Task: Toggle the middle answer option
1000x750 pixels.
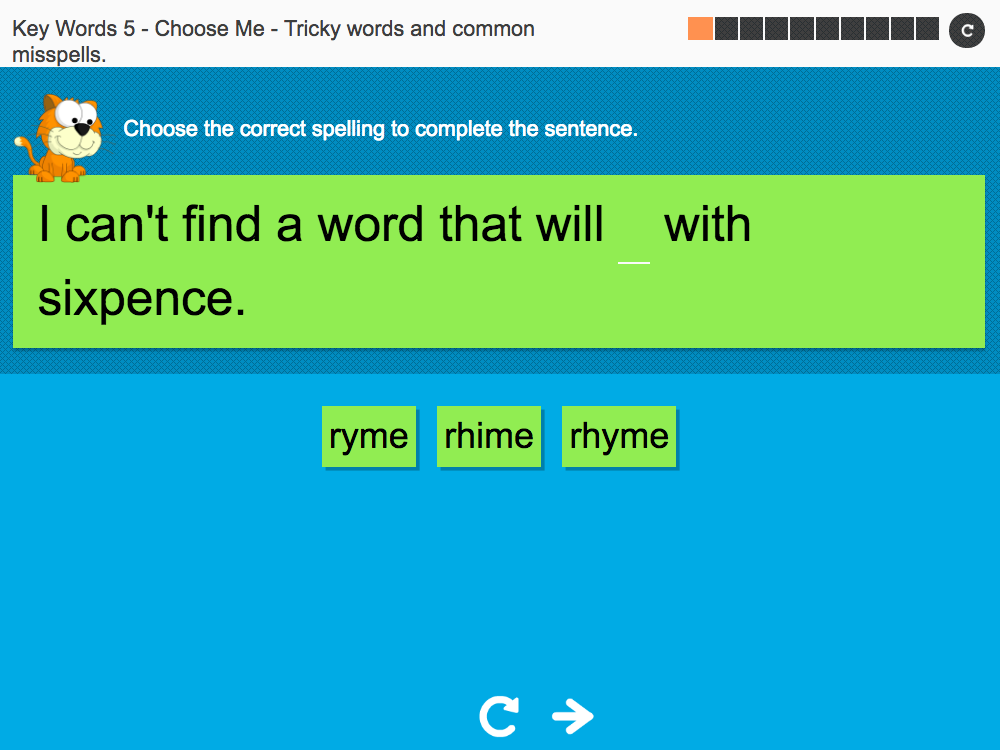Action: point(488,435)
